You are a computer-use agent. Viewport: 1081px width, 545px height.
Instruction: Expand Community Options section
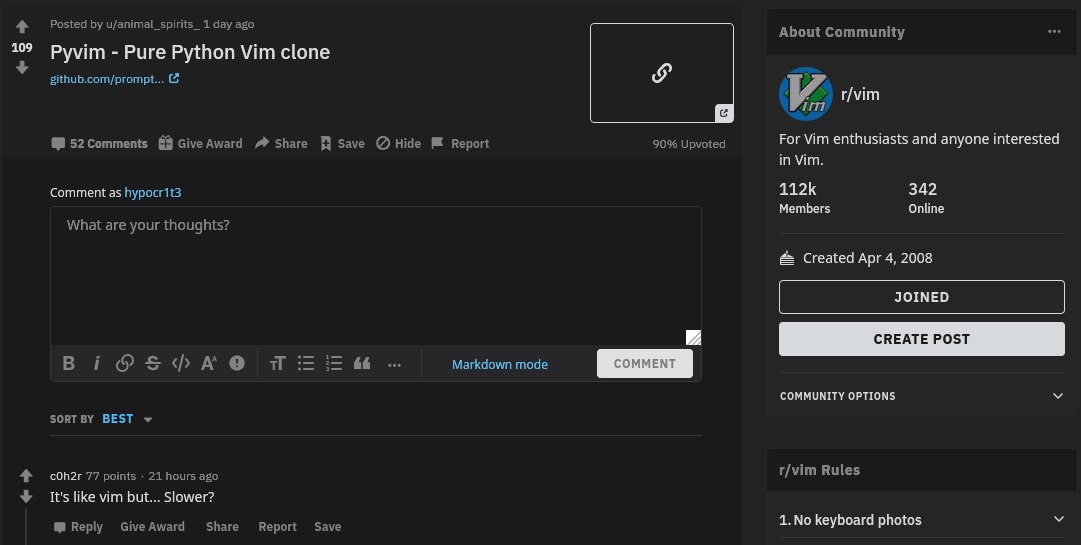pos(922,395)
